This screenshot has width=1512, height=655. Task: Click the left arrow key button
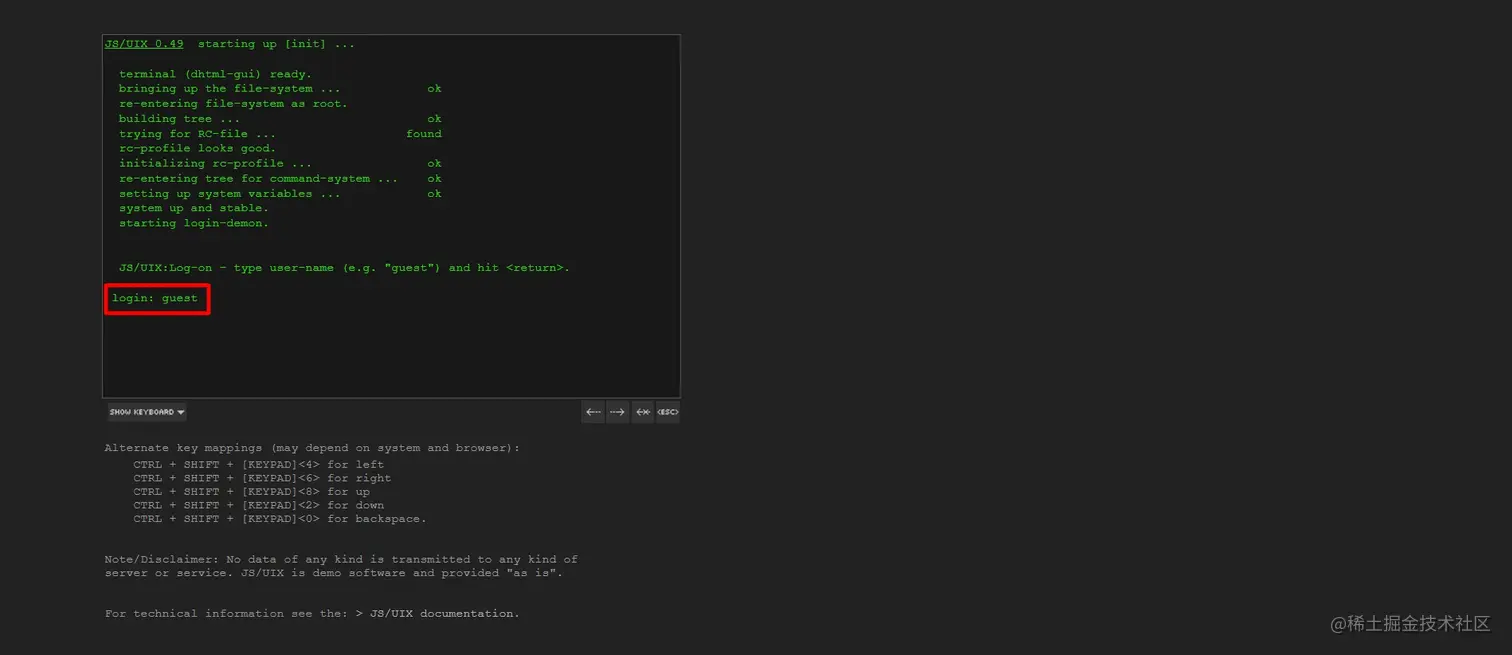pyautogui.click(x=593, y=412)
